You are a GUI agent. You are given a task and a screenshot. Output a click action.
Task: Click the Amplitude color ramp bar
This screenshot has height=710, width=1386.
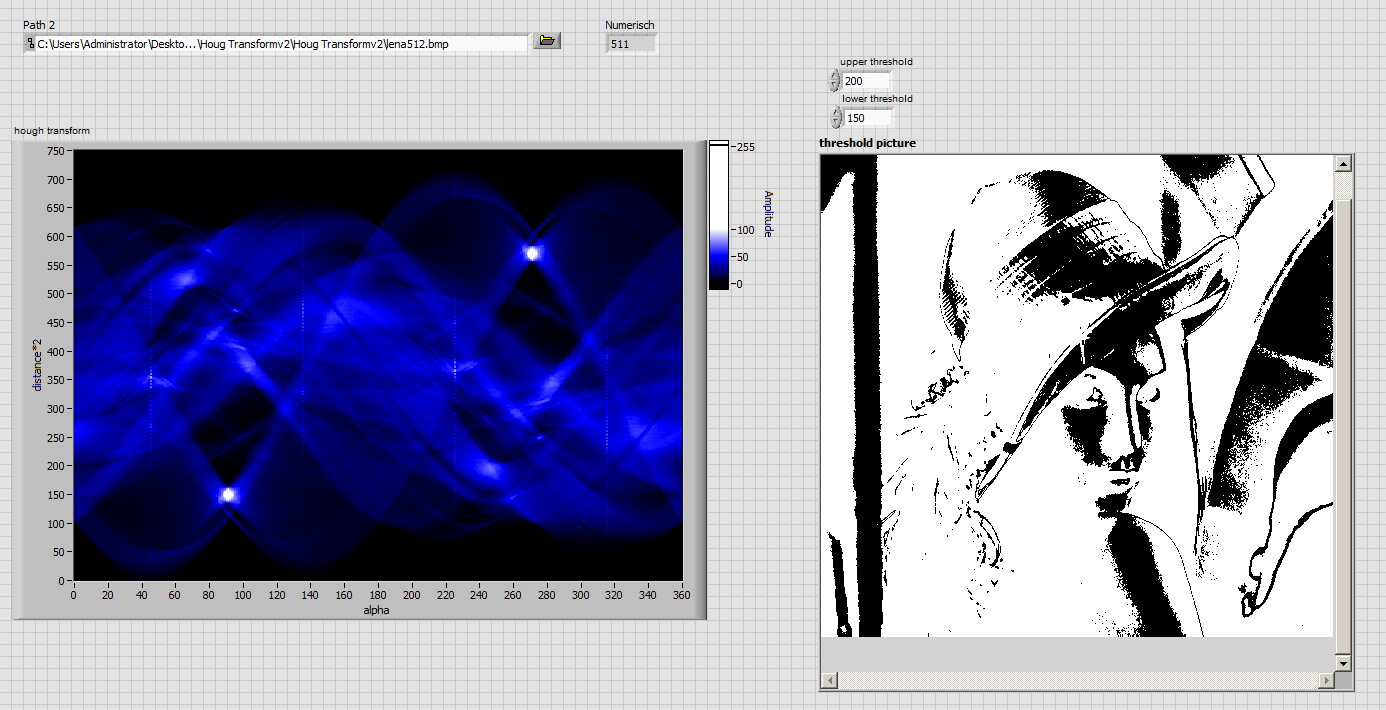point(719,215)
